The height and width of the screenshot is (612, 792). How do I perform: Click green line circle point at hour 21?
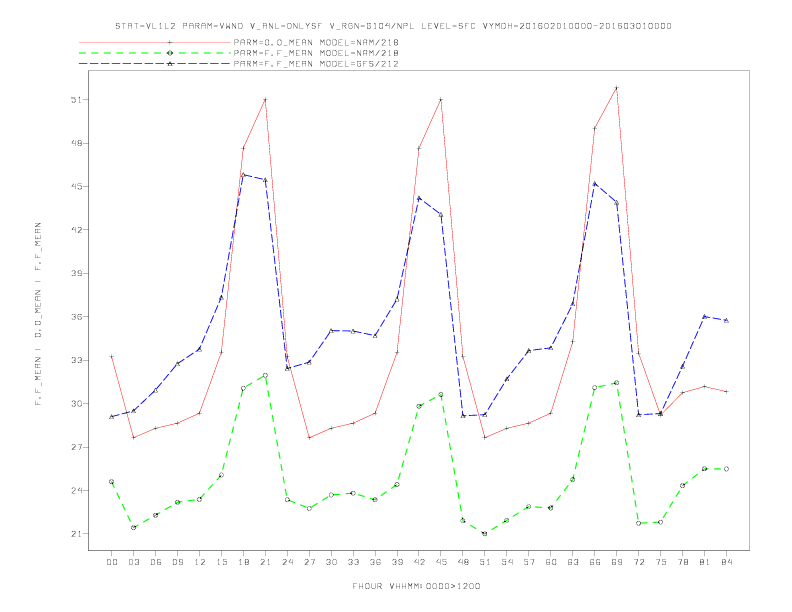click(265, 375)
